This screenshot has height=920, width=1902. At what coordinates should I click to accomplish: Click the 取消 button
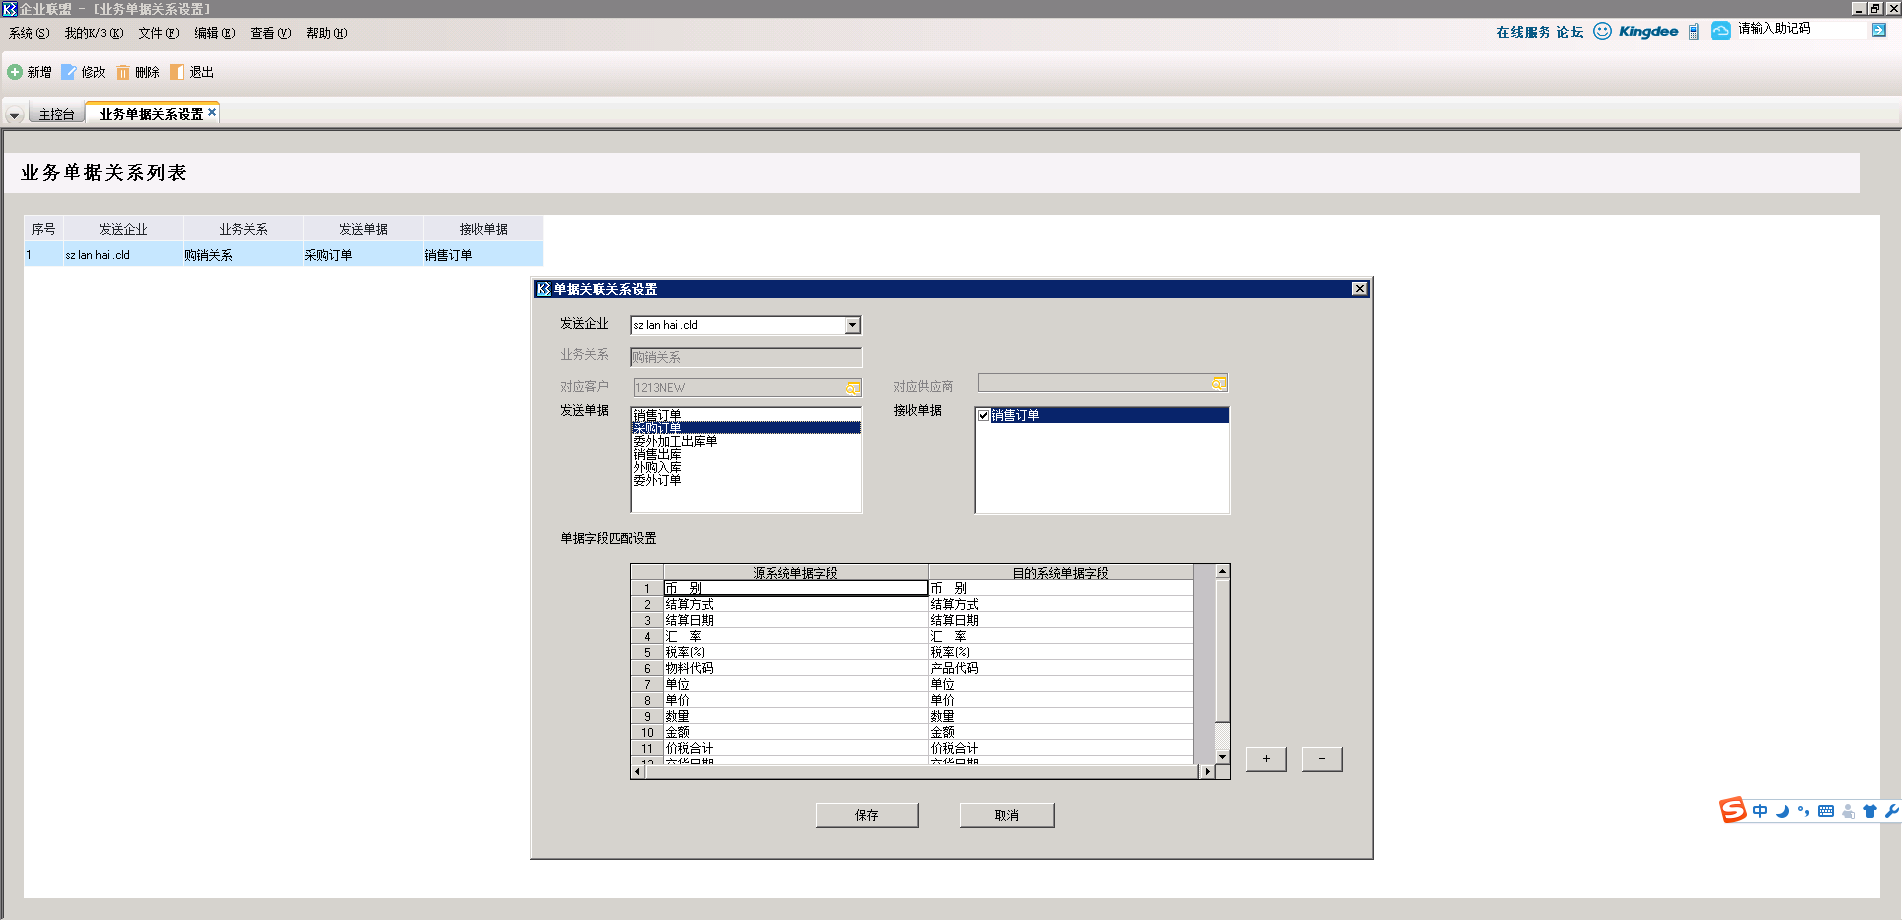[x=1006, y=815]
